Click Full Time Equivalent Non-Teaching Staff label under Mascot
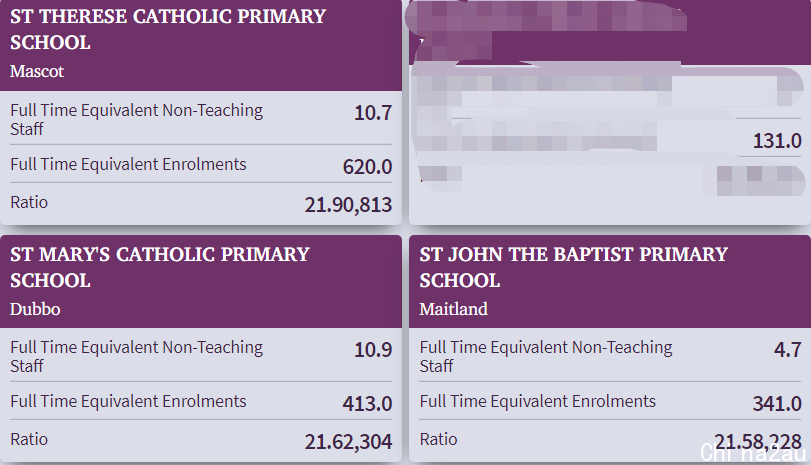Image resolution: width=811 pixels, height=465 pixels. [x=137, y=119]
